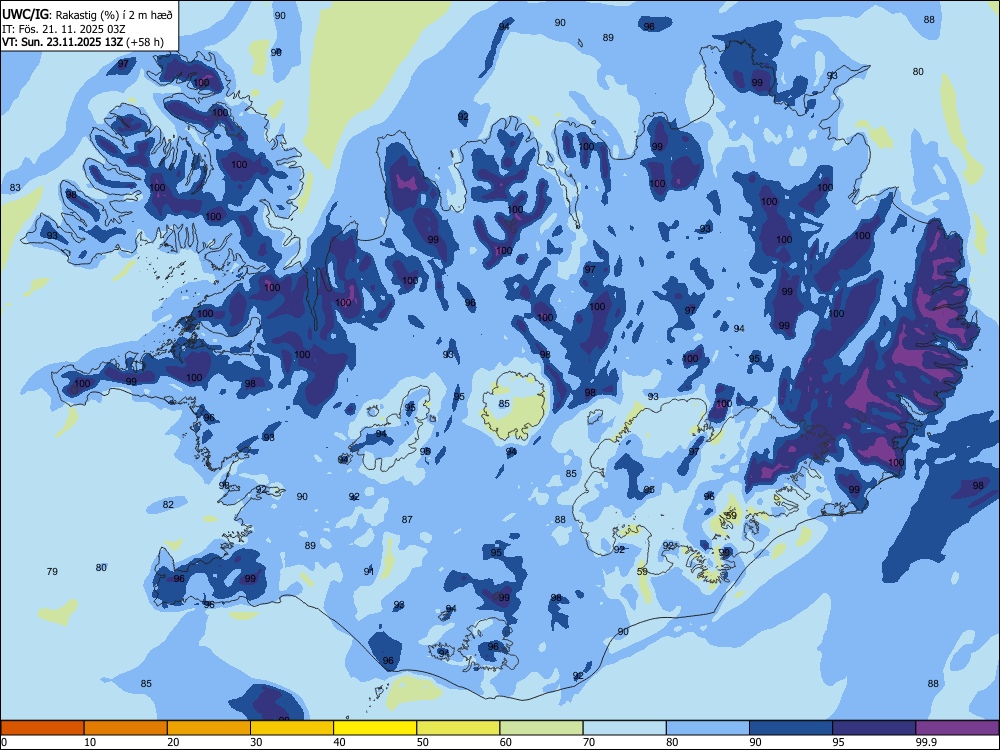
Task: Click the humidity value '91' on the map
Action: [369, 571]
